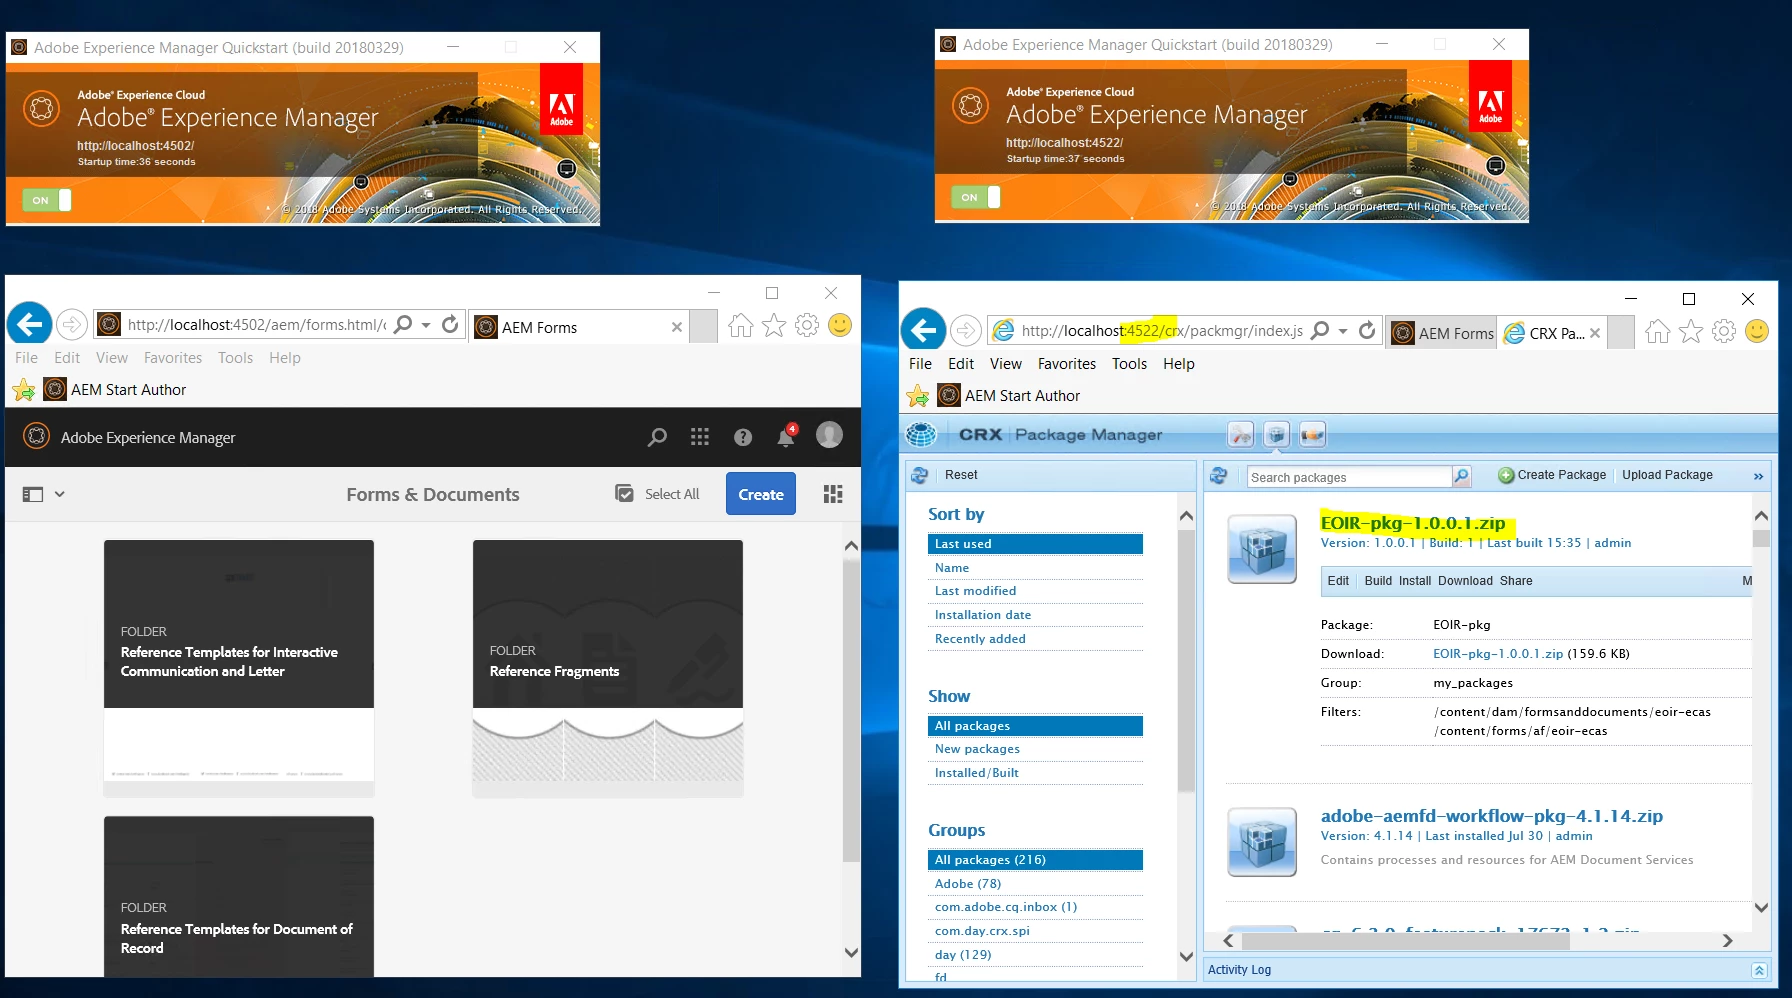The width and height of the screenshot is (1792, 998).
Task: Open the AEM solutions grid switcher icon
Action: 700,437
